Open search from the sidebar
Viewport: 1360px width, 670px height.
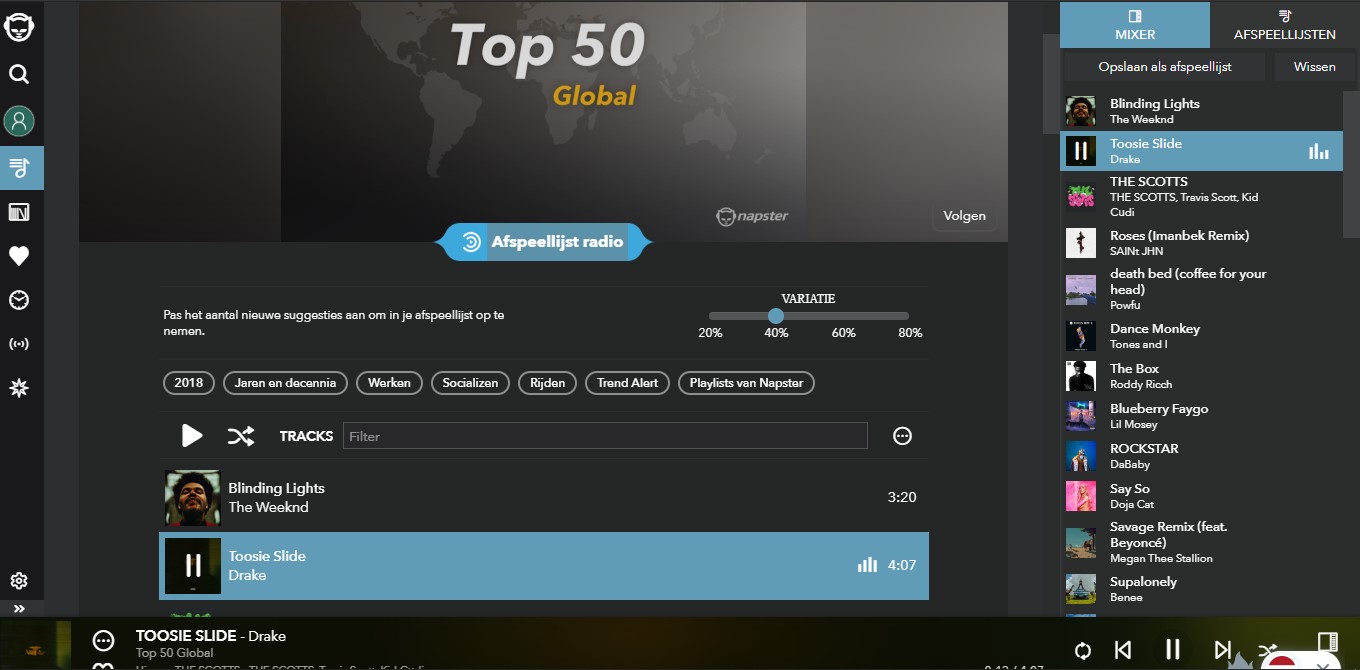click(19, 74)
